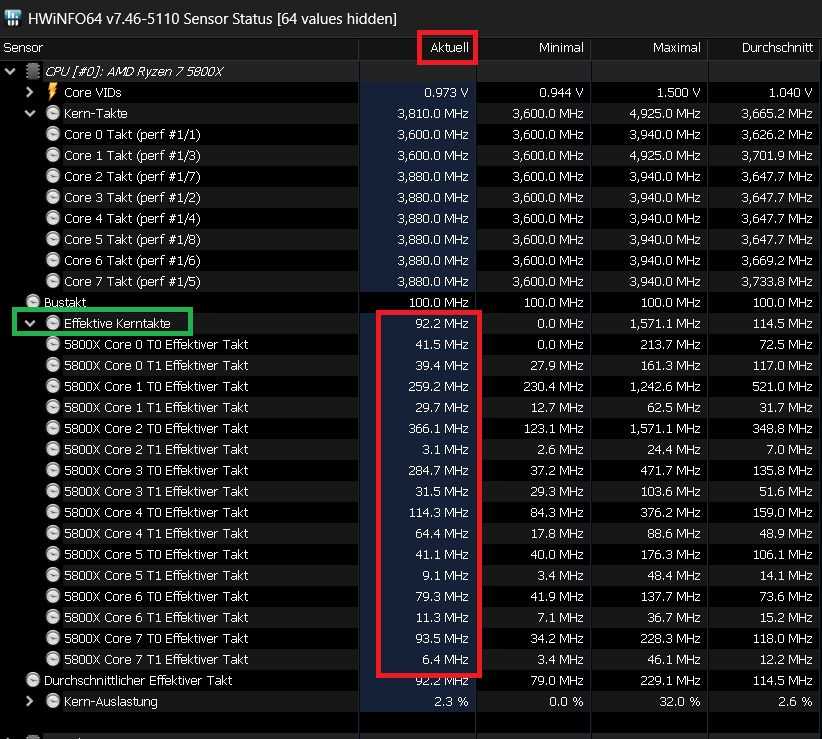The height and width of the screenshot is (739, 822).
Task: Collapse the Effektive Kerntakte node
Action: (x=30, y=323)
